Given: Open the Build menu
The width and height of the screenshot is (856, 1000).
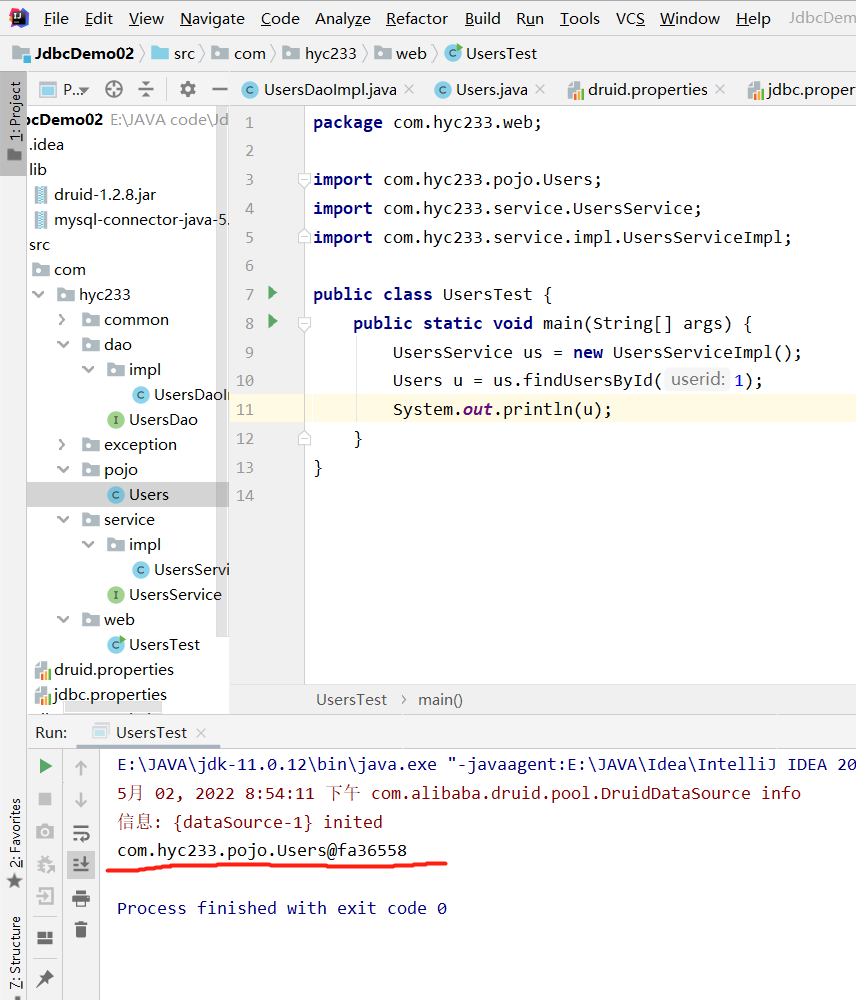Looking at the screenshot, I should click(482, 18).
